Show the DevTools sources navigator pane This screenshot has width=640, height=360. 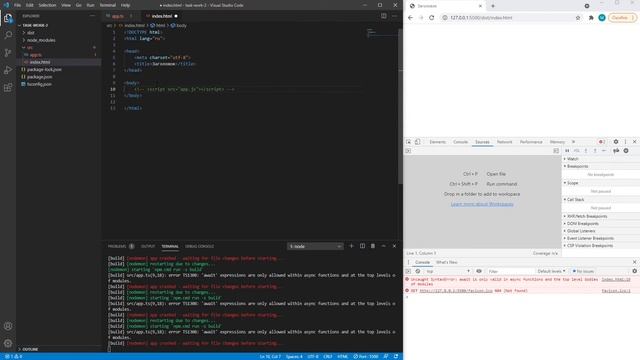(408, 151)
